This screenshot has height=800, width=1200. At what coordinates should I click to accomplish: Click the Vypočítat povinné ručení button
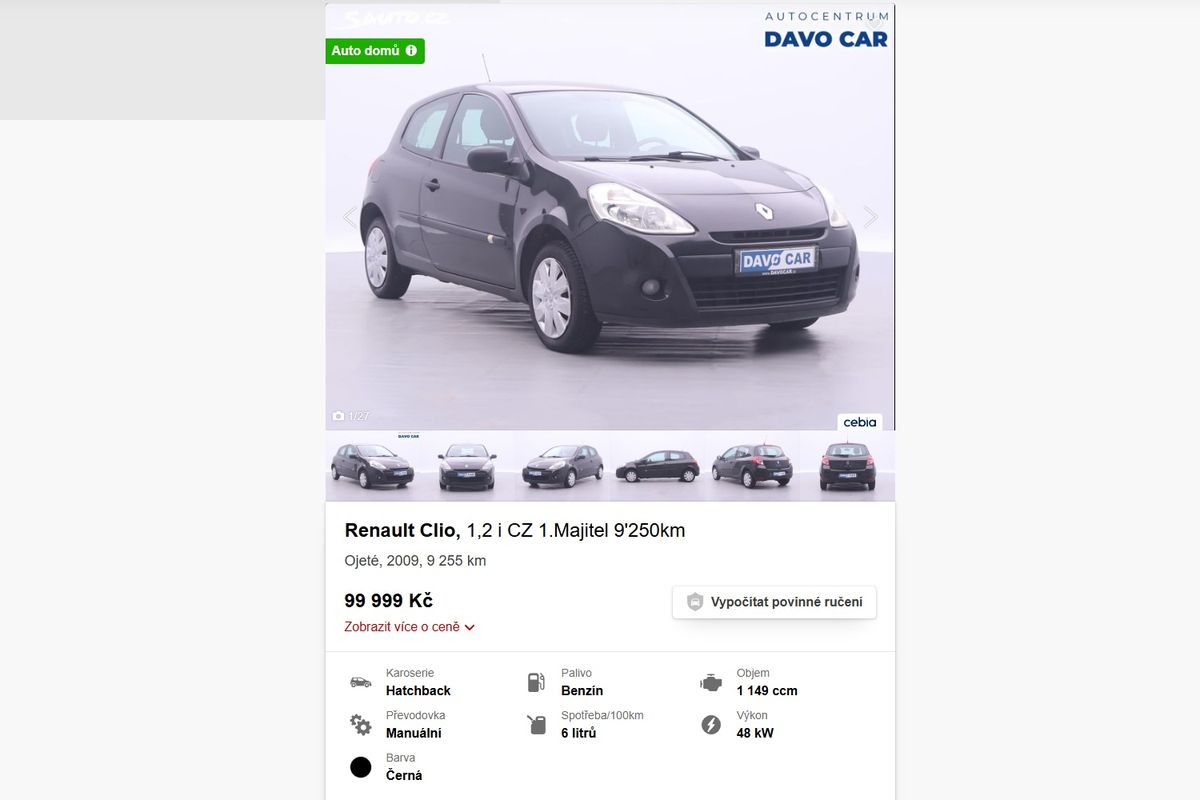(x=774, y=602)
